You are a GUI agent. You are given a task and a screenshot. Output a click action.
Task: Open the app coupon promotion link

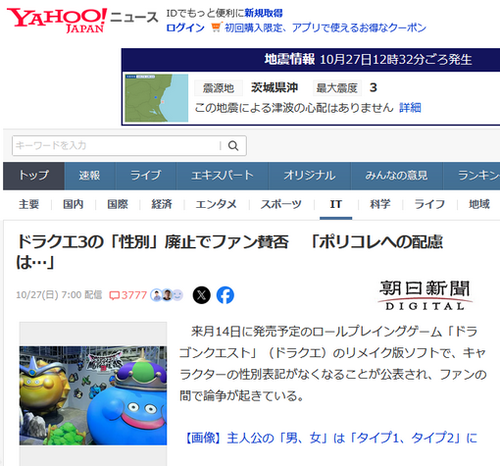(x=326, y=27)
